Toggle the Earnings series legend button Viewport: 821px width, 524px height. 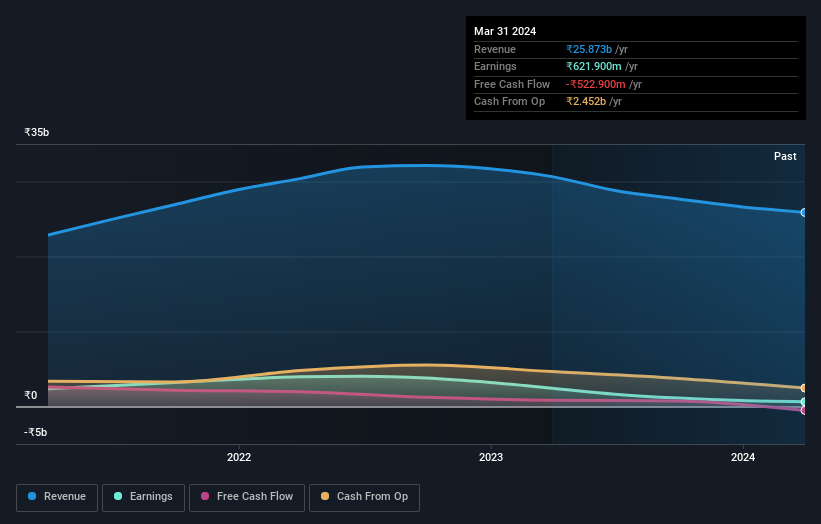coord(143,497)
